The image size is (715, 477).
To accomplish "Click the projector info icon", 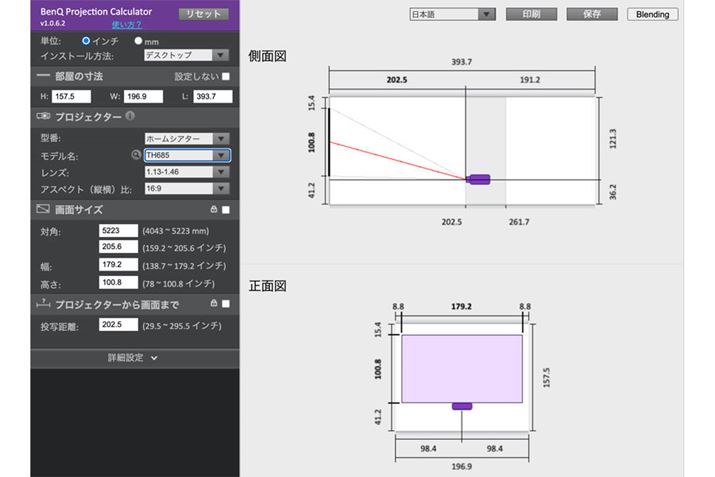I will click(x=130, y=116).
